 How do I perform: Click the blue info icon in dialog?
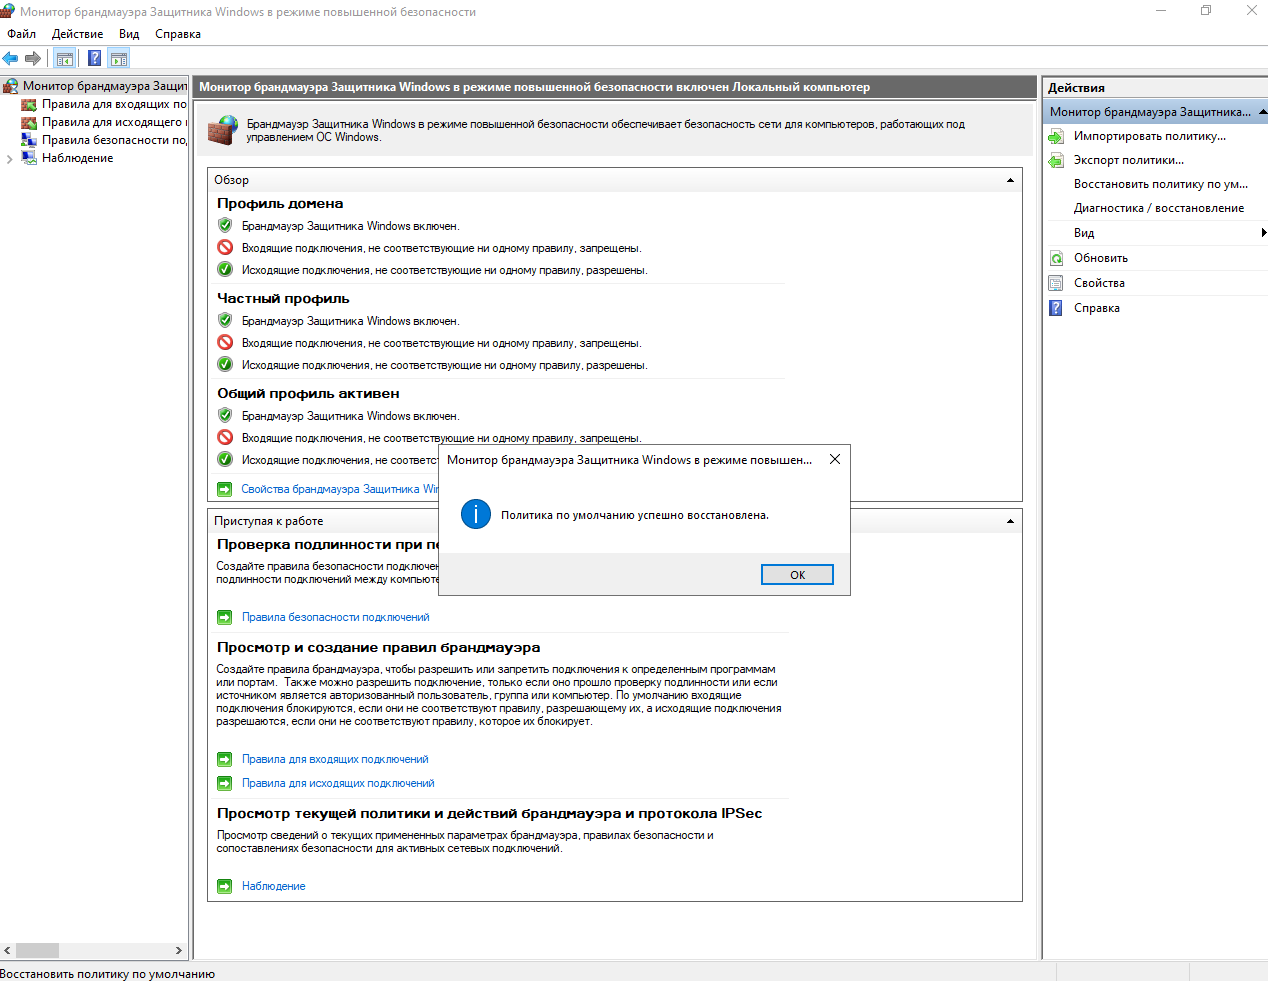click(476, 515)
